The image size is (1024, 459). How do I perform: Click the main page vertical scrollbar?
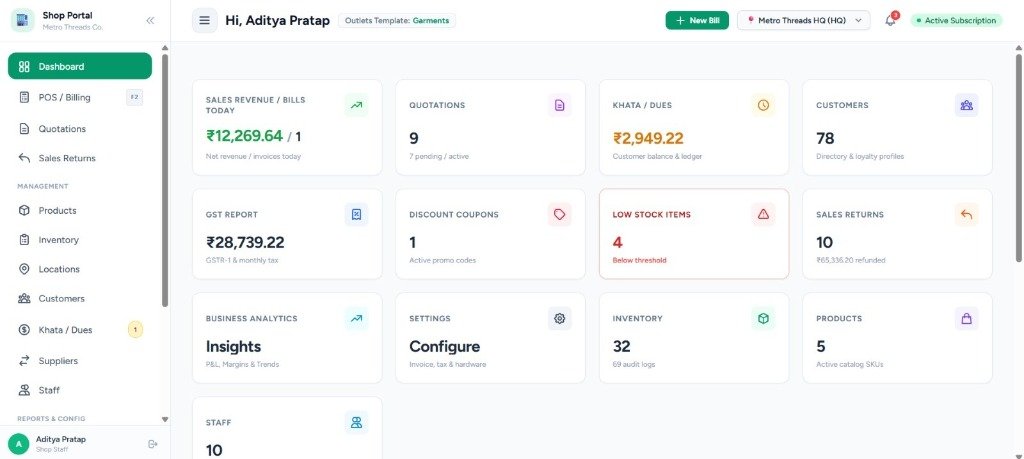point(1020,157)
